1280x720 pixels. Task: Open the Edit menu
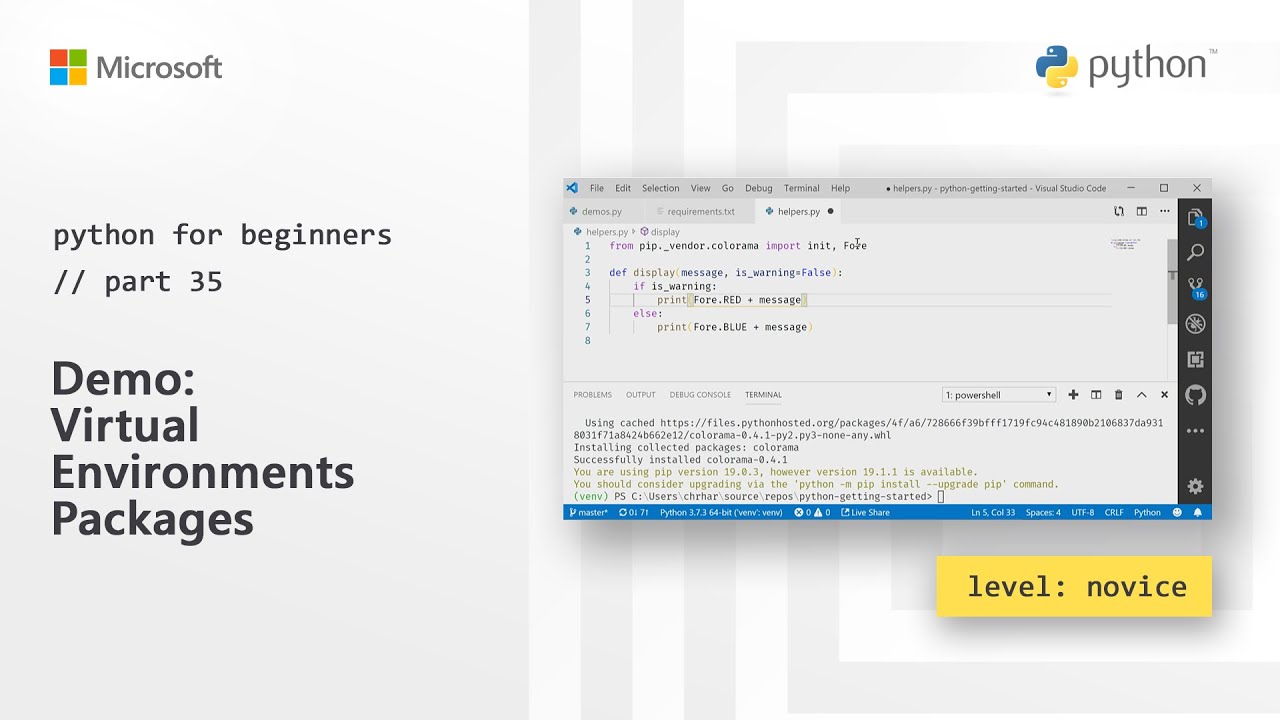623,188
